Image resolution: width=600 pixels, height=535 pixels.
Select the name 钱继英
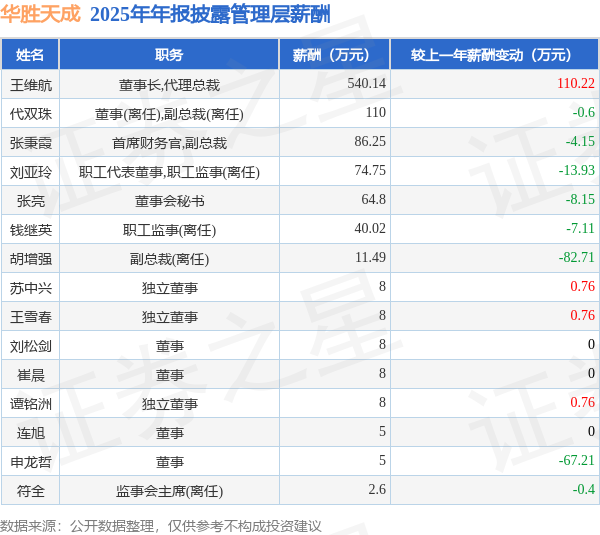coord(31,230)
